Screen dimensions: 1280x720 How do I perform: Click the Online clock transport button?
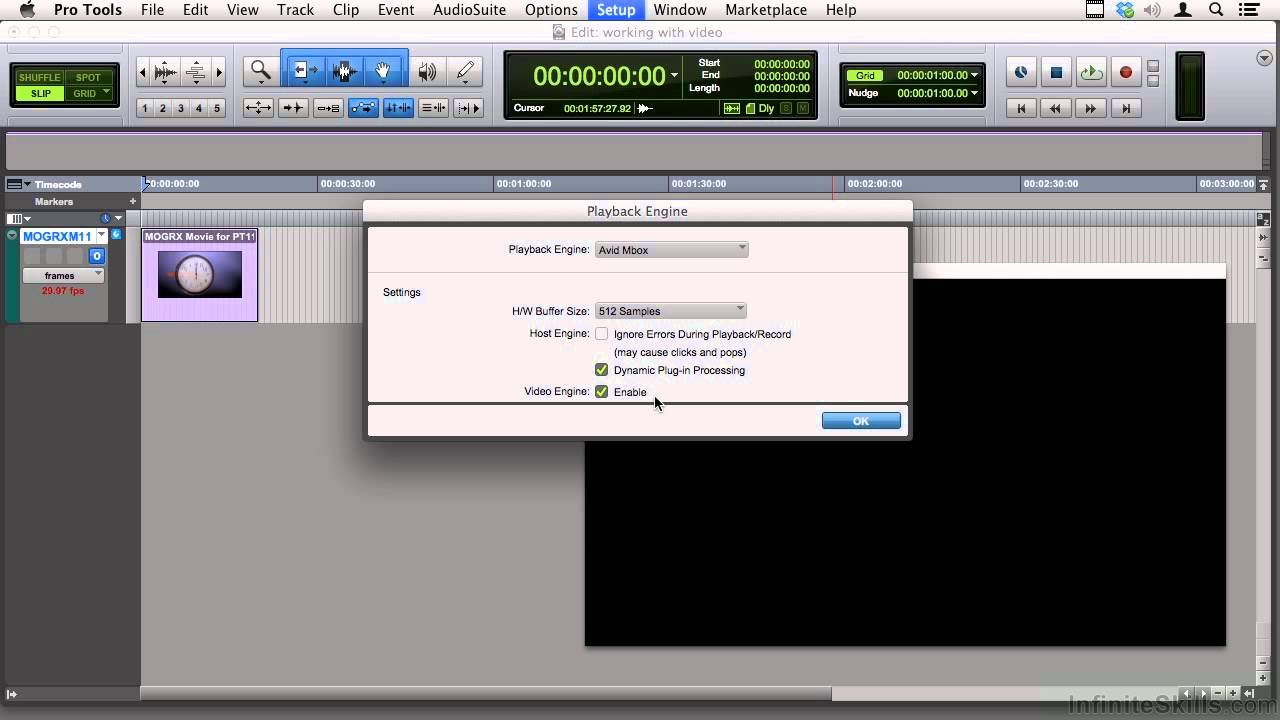1021,73
